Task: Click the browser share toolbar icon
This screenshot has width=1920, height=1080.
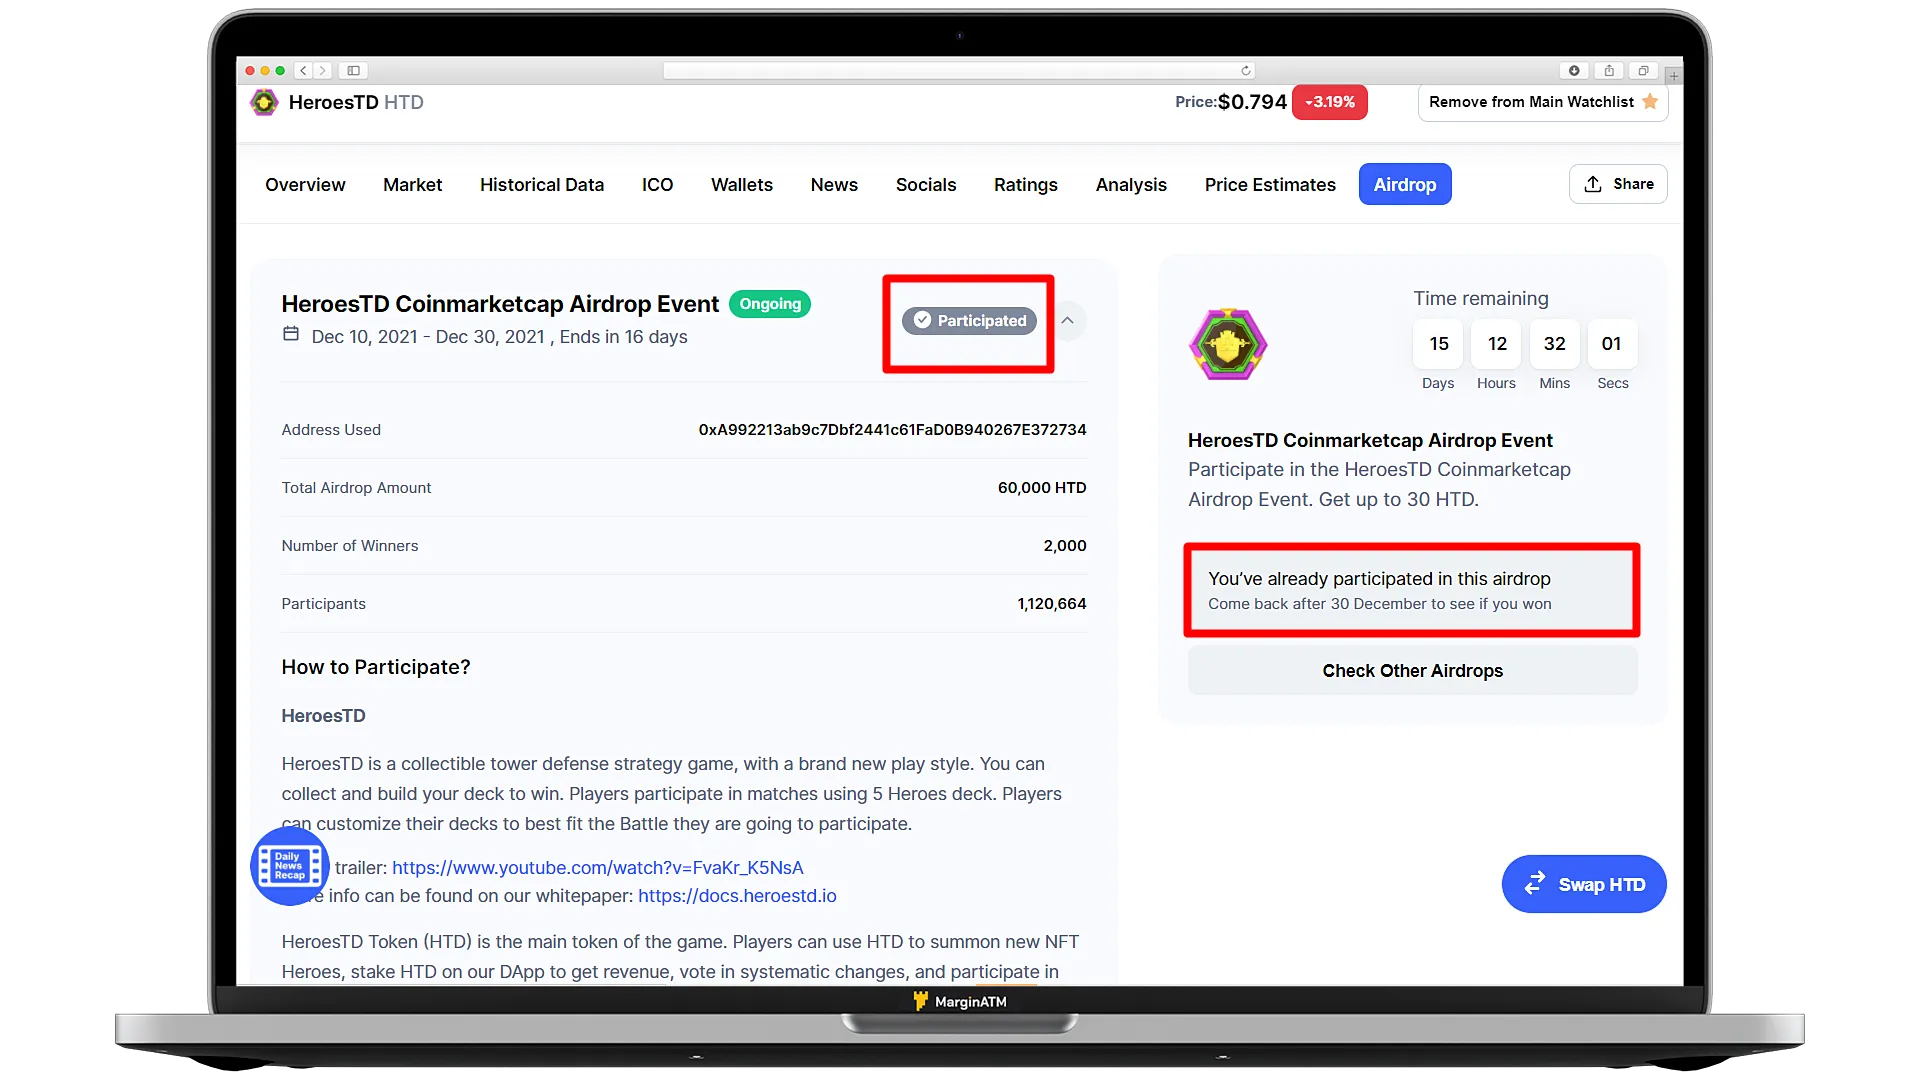Action: pyautogui.click(x=1609, y=71)
